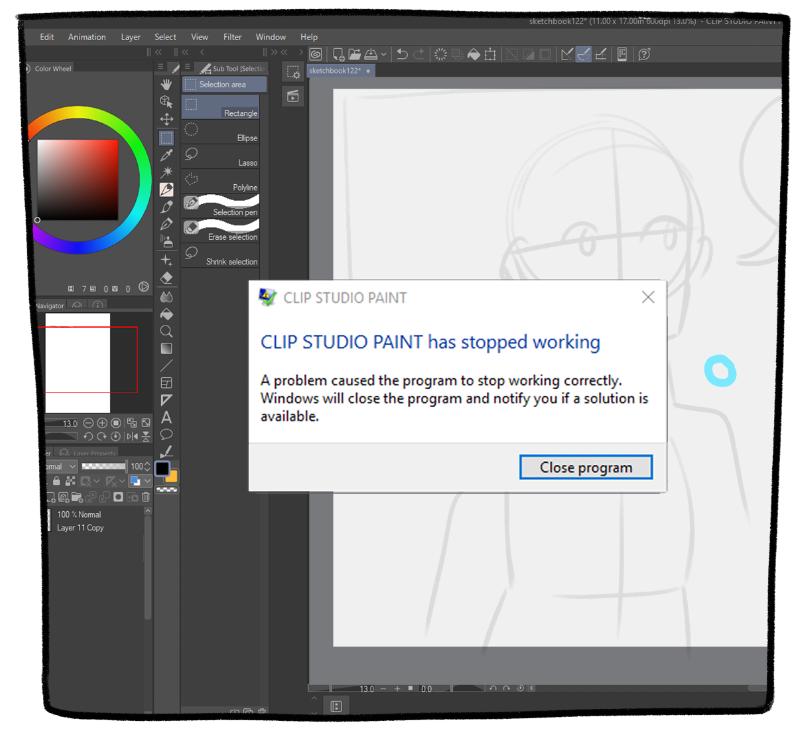
Task: Delete layer with trash icon
Action: pos(146,497)
